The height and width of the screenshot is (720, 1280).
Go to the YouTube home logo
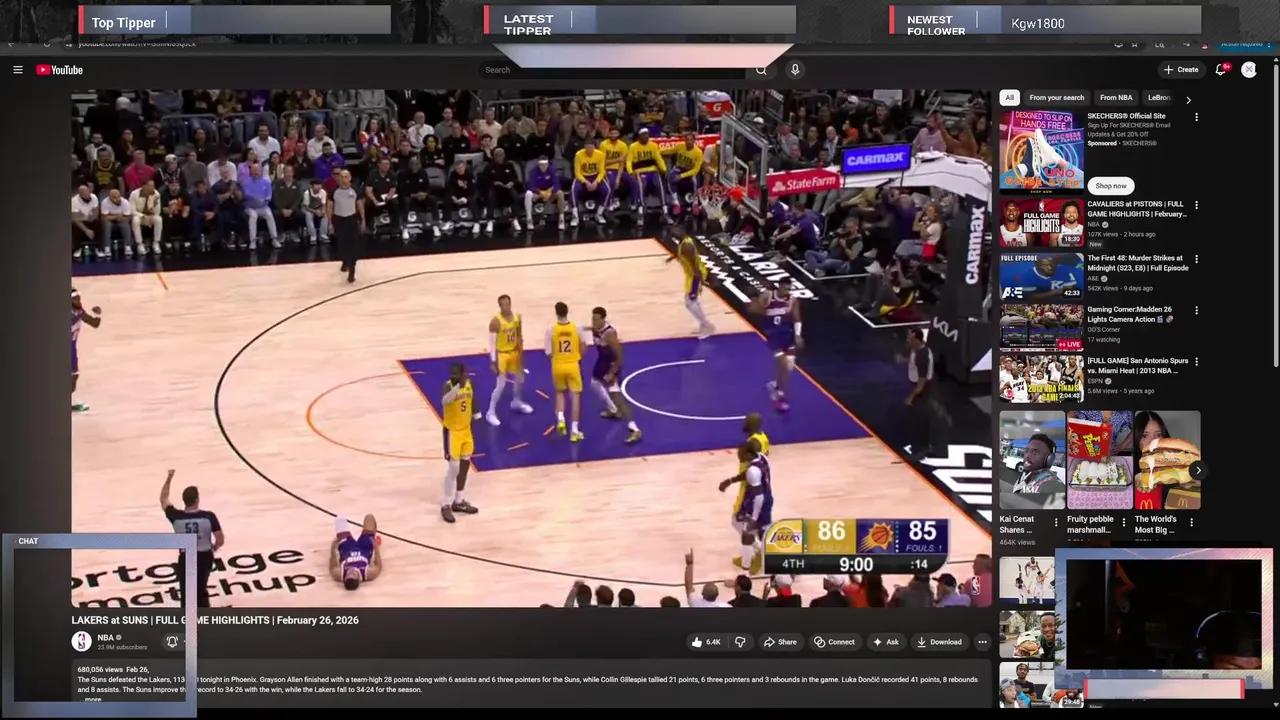click(59, 70)
